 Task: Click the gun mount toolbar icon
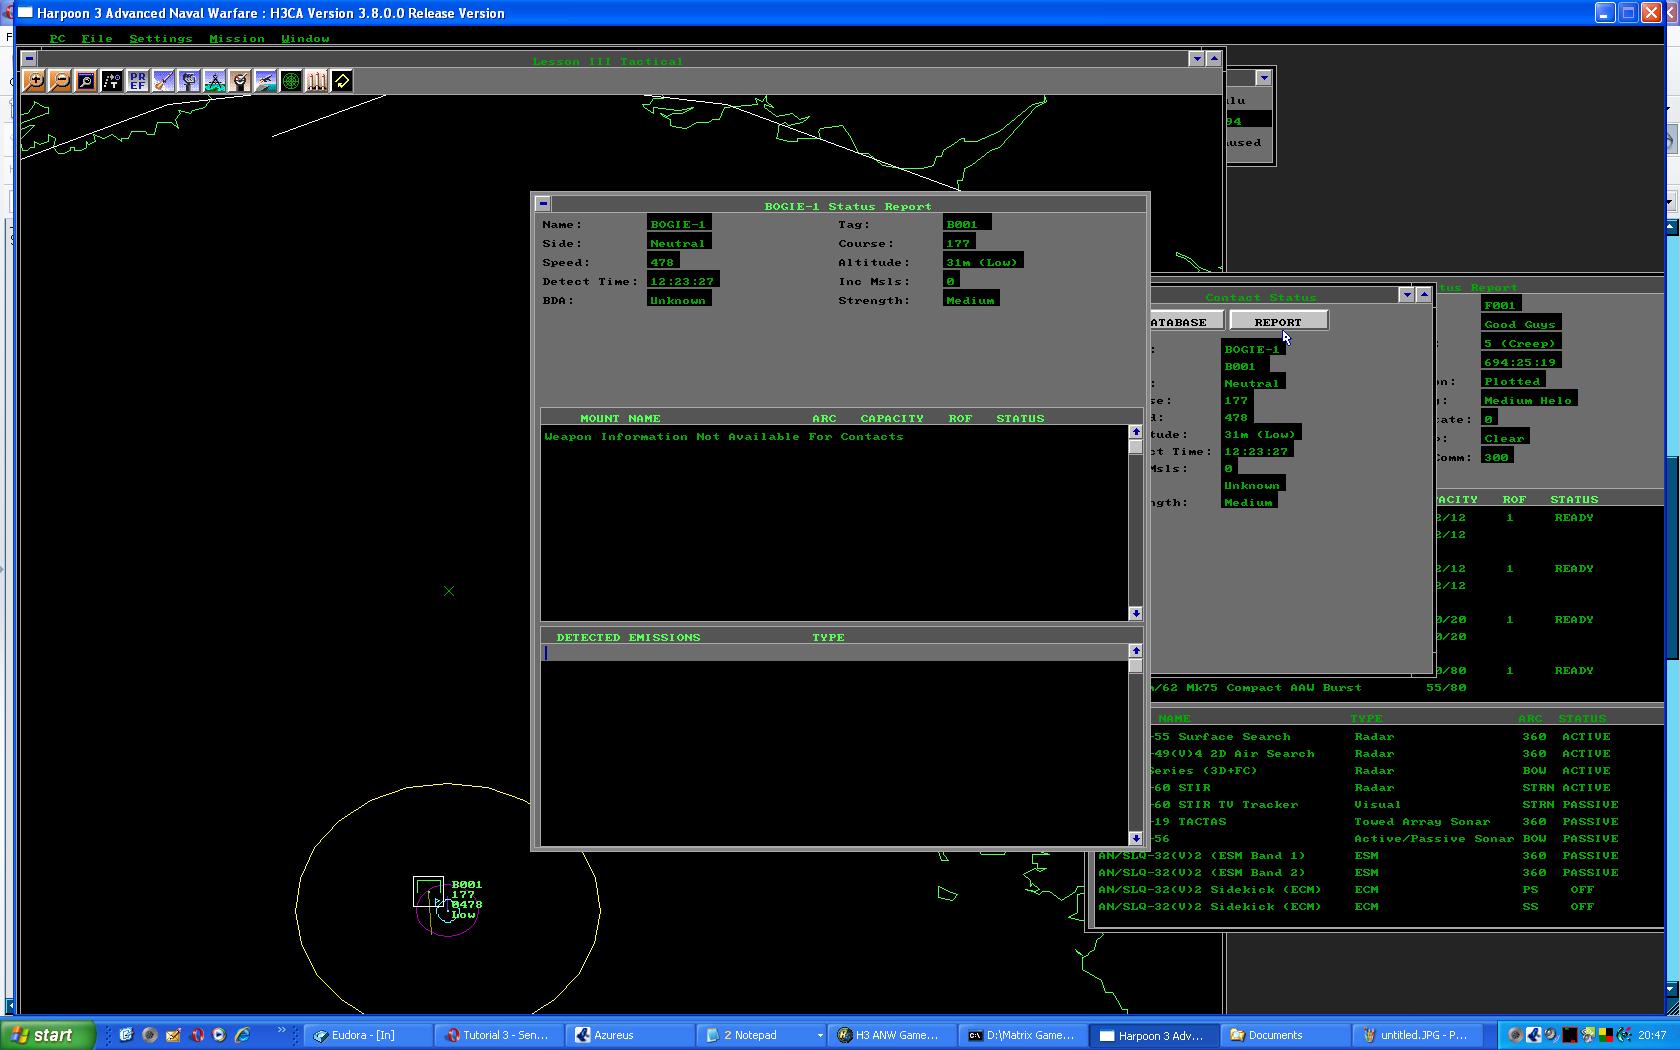[188, 81]
